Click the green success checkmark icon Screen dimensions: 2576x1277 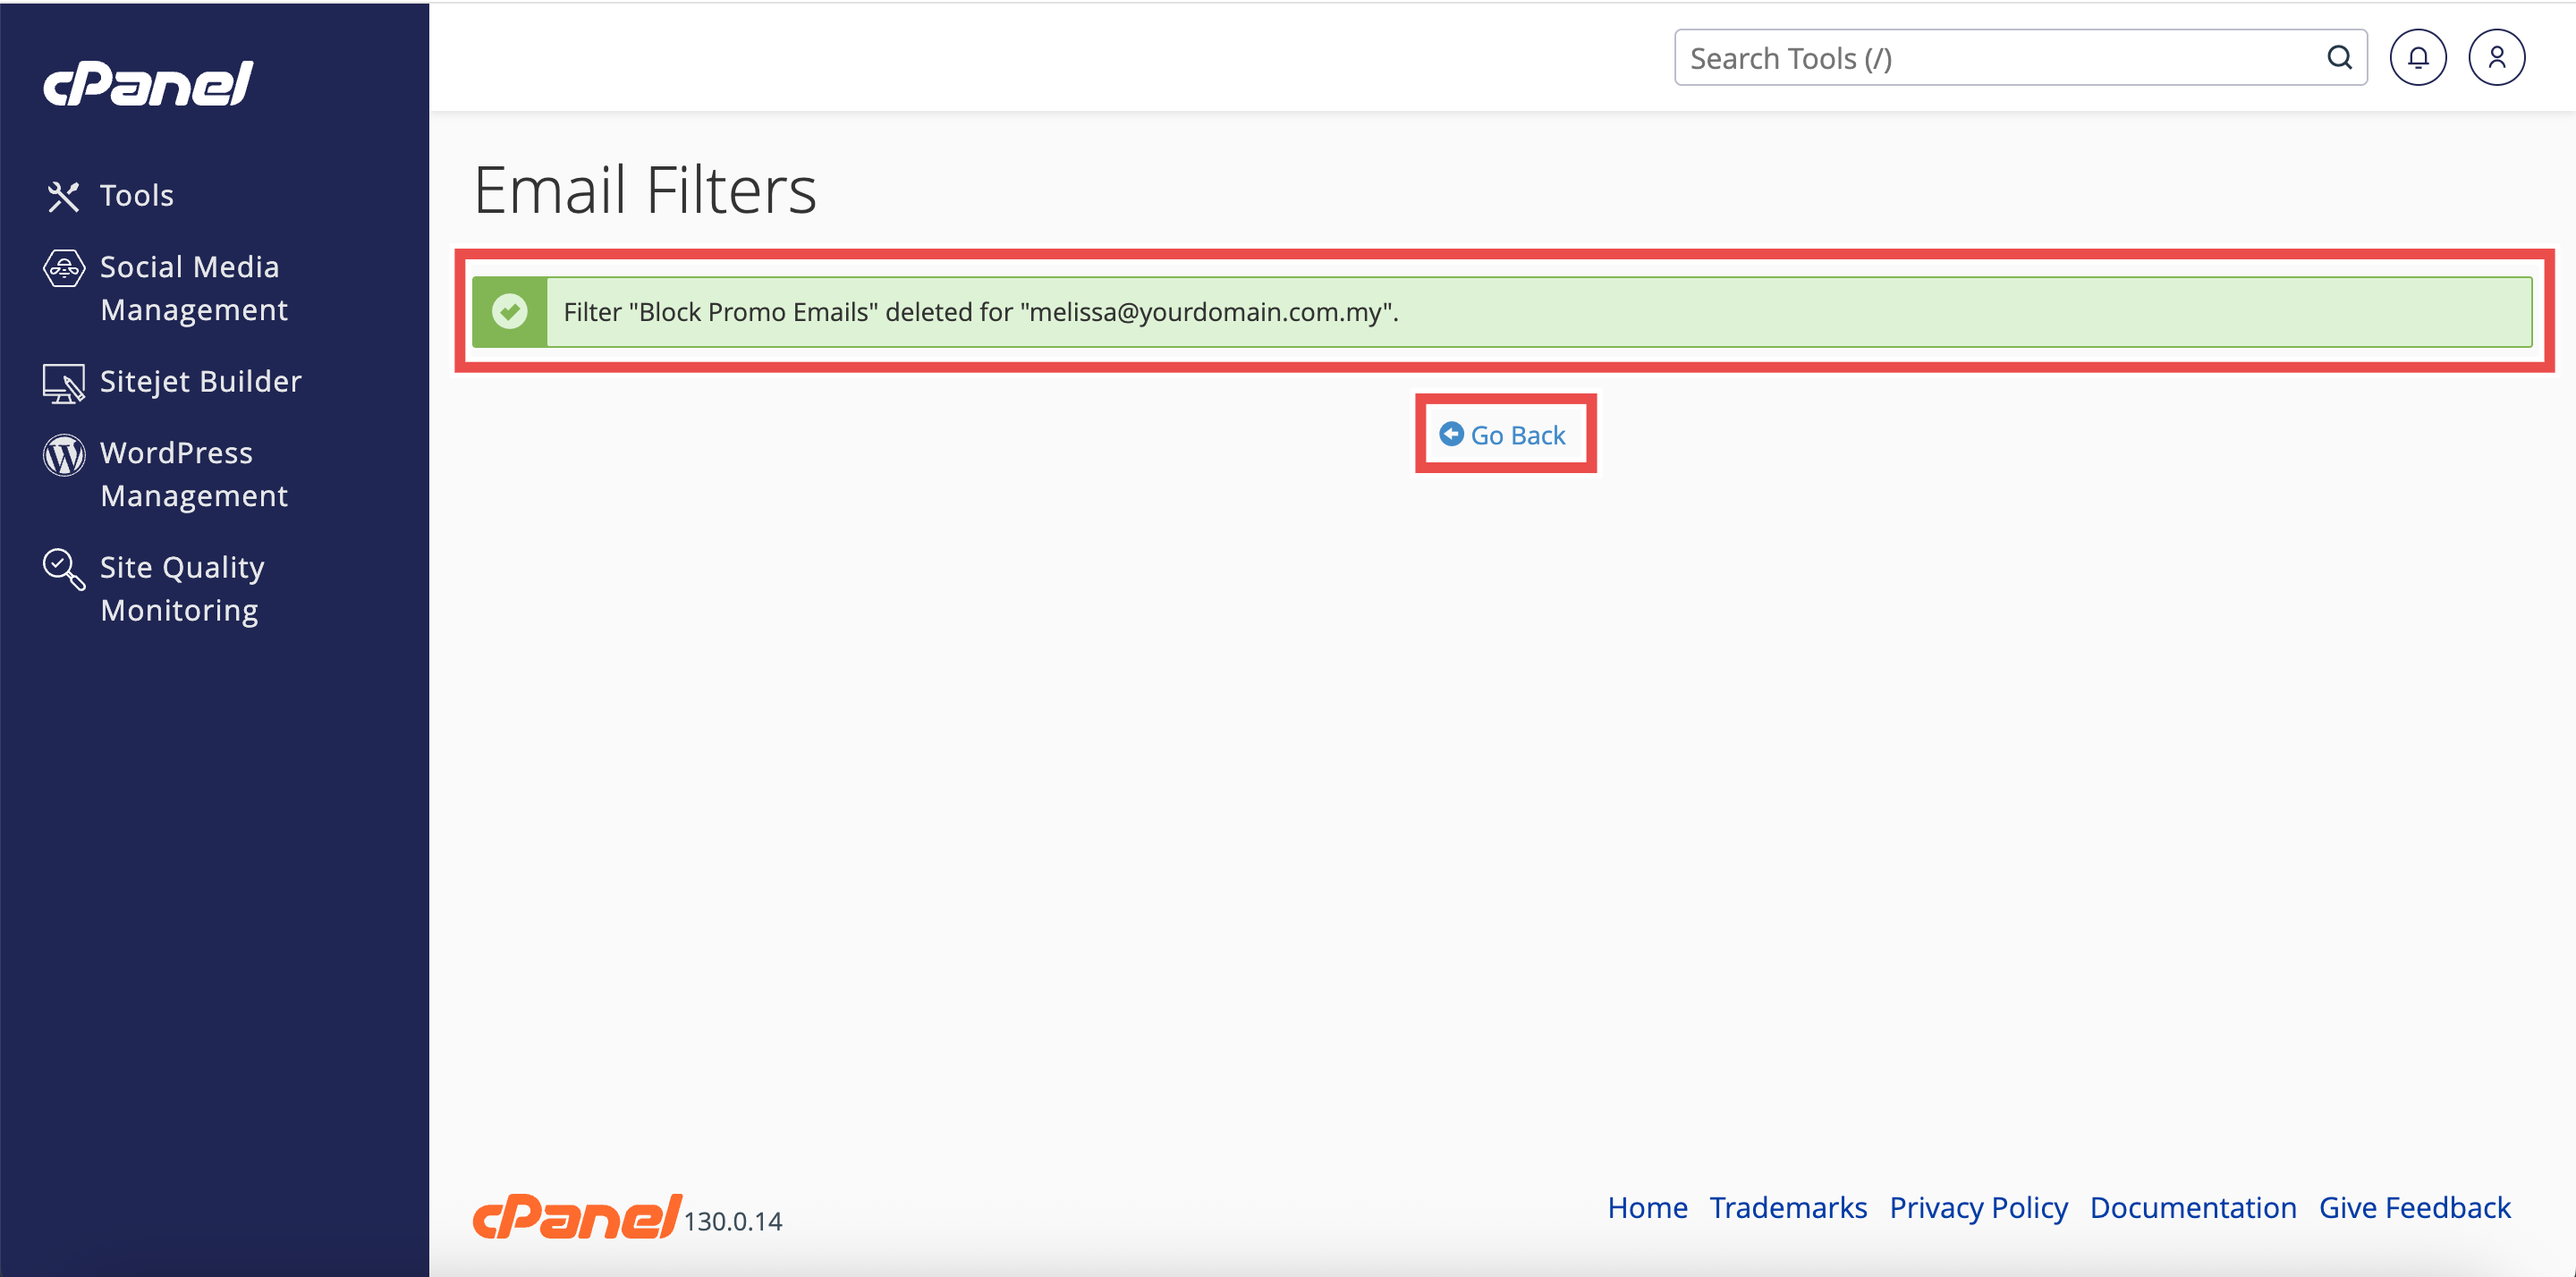click(510, 312)
